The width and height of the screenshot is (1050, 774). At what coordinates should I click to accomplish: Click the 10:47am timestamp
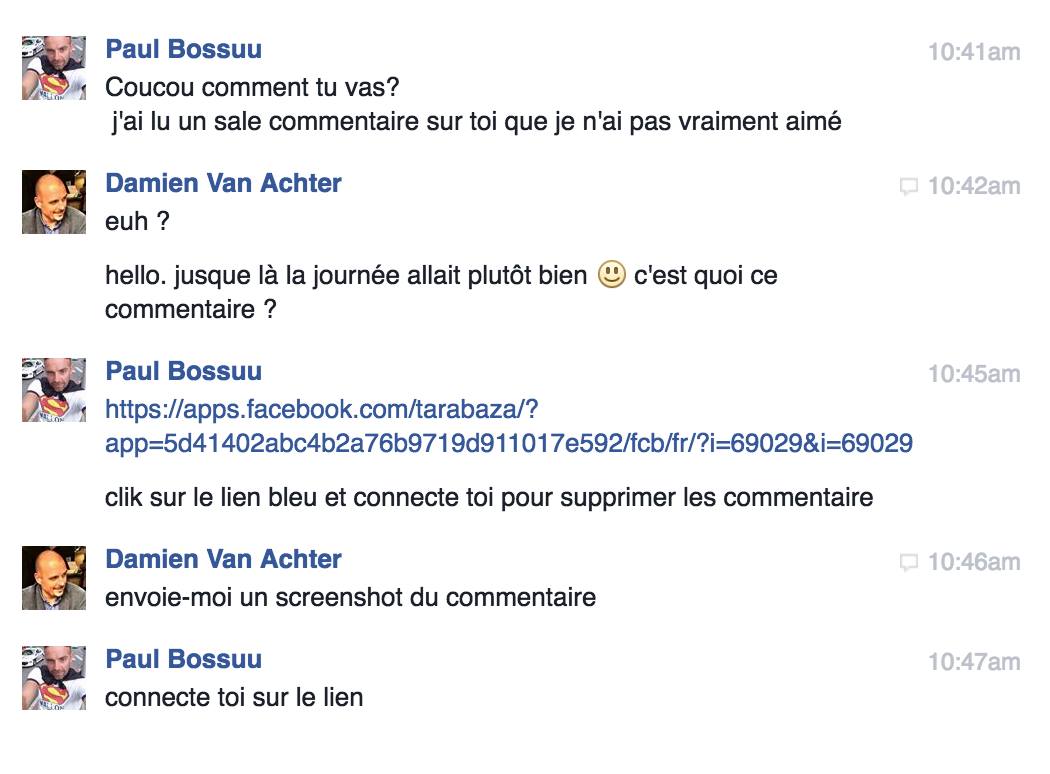973,662
